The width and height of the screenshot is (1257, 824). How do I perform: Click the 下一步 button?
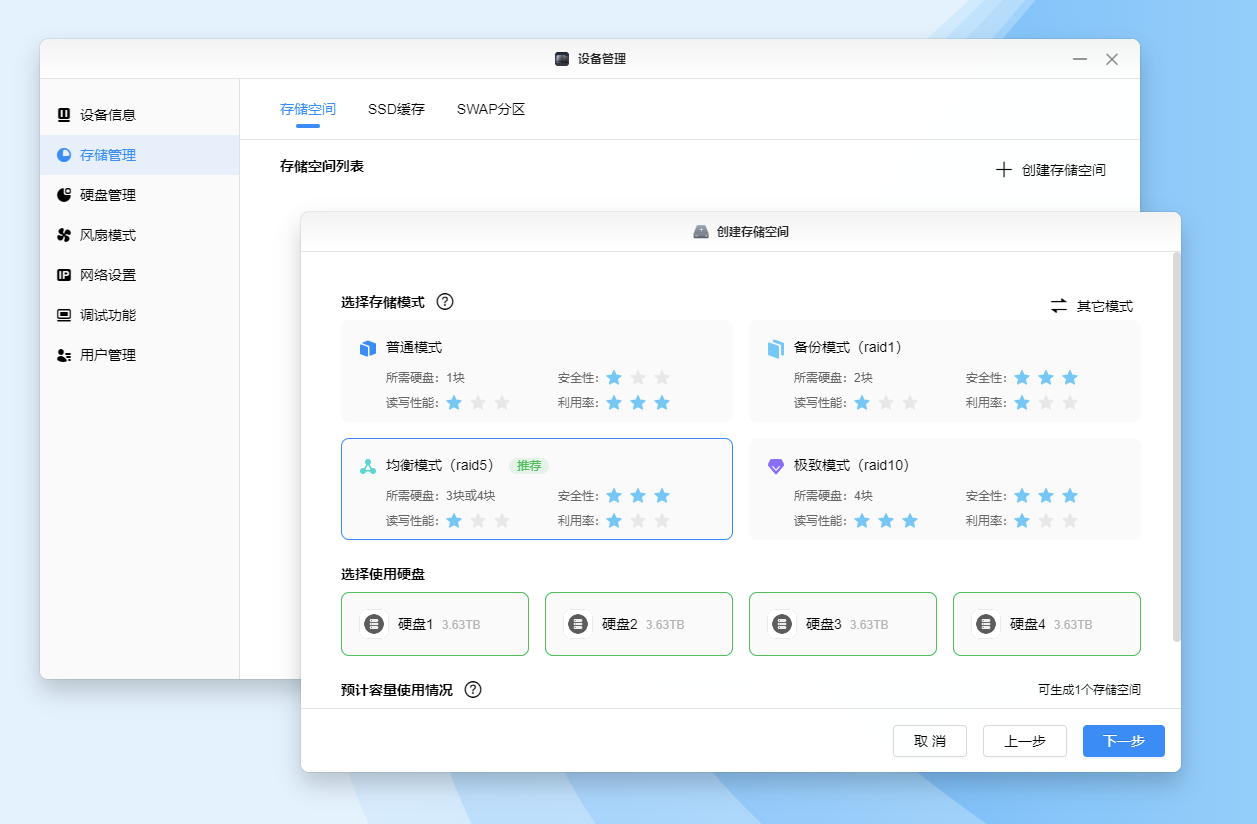[1123, 741]
